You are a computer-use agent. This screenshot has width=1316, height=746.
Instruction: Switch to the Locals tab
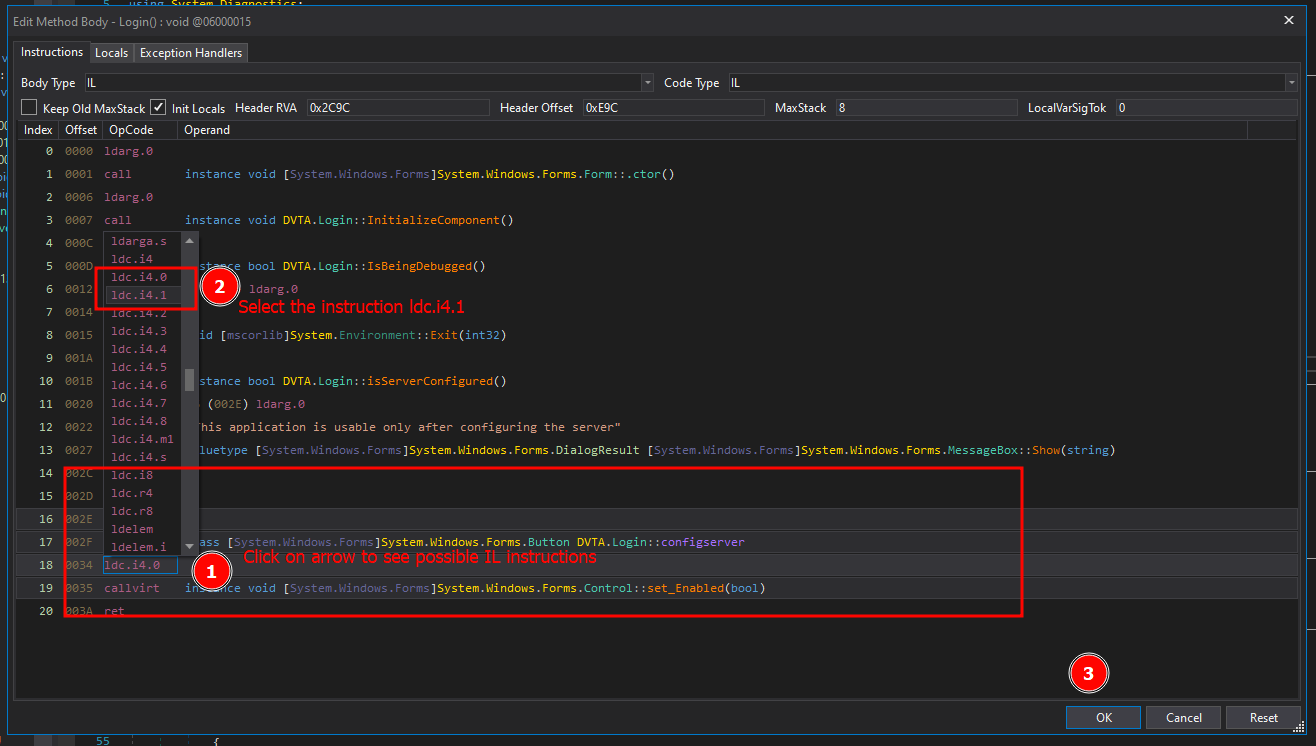pyautogui.click(x=111, y=52)
